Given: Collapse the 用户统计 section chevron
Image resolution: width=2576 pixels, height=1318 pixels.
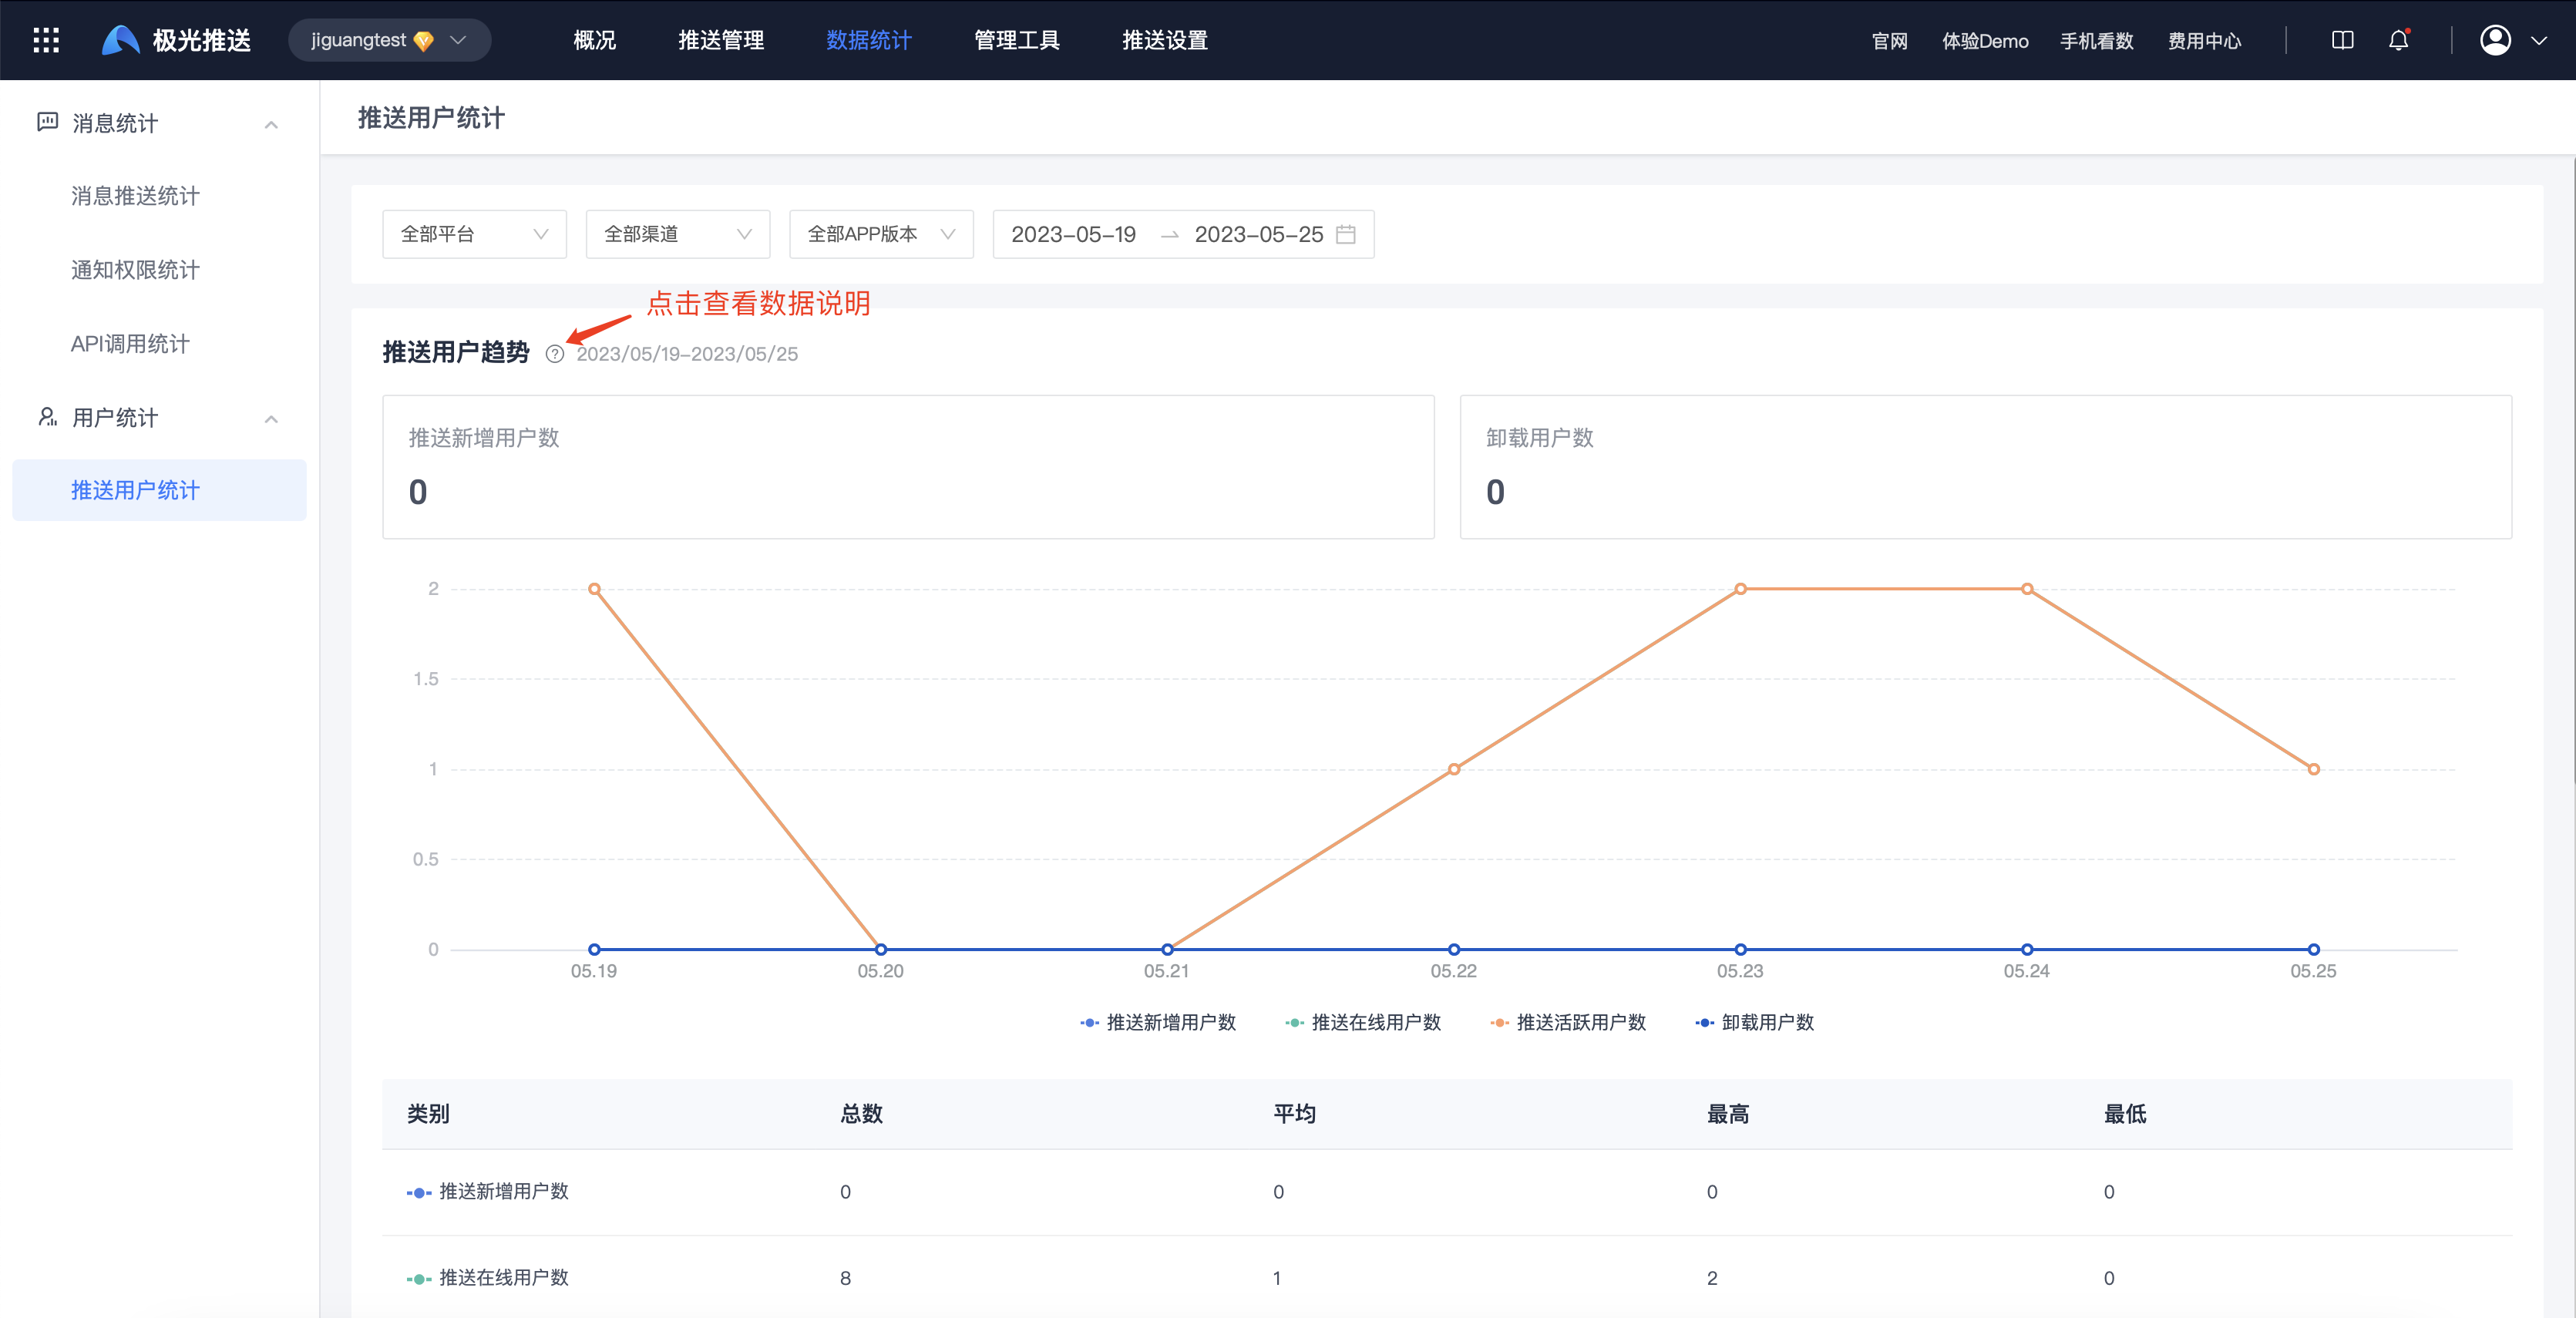Looking at the screenshot, I should (271, 418).
